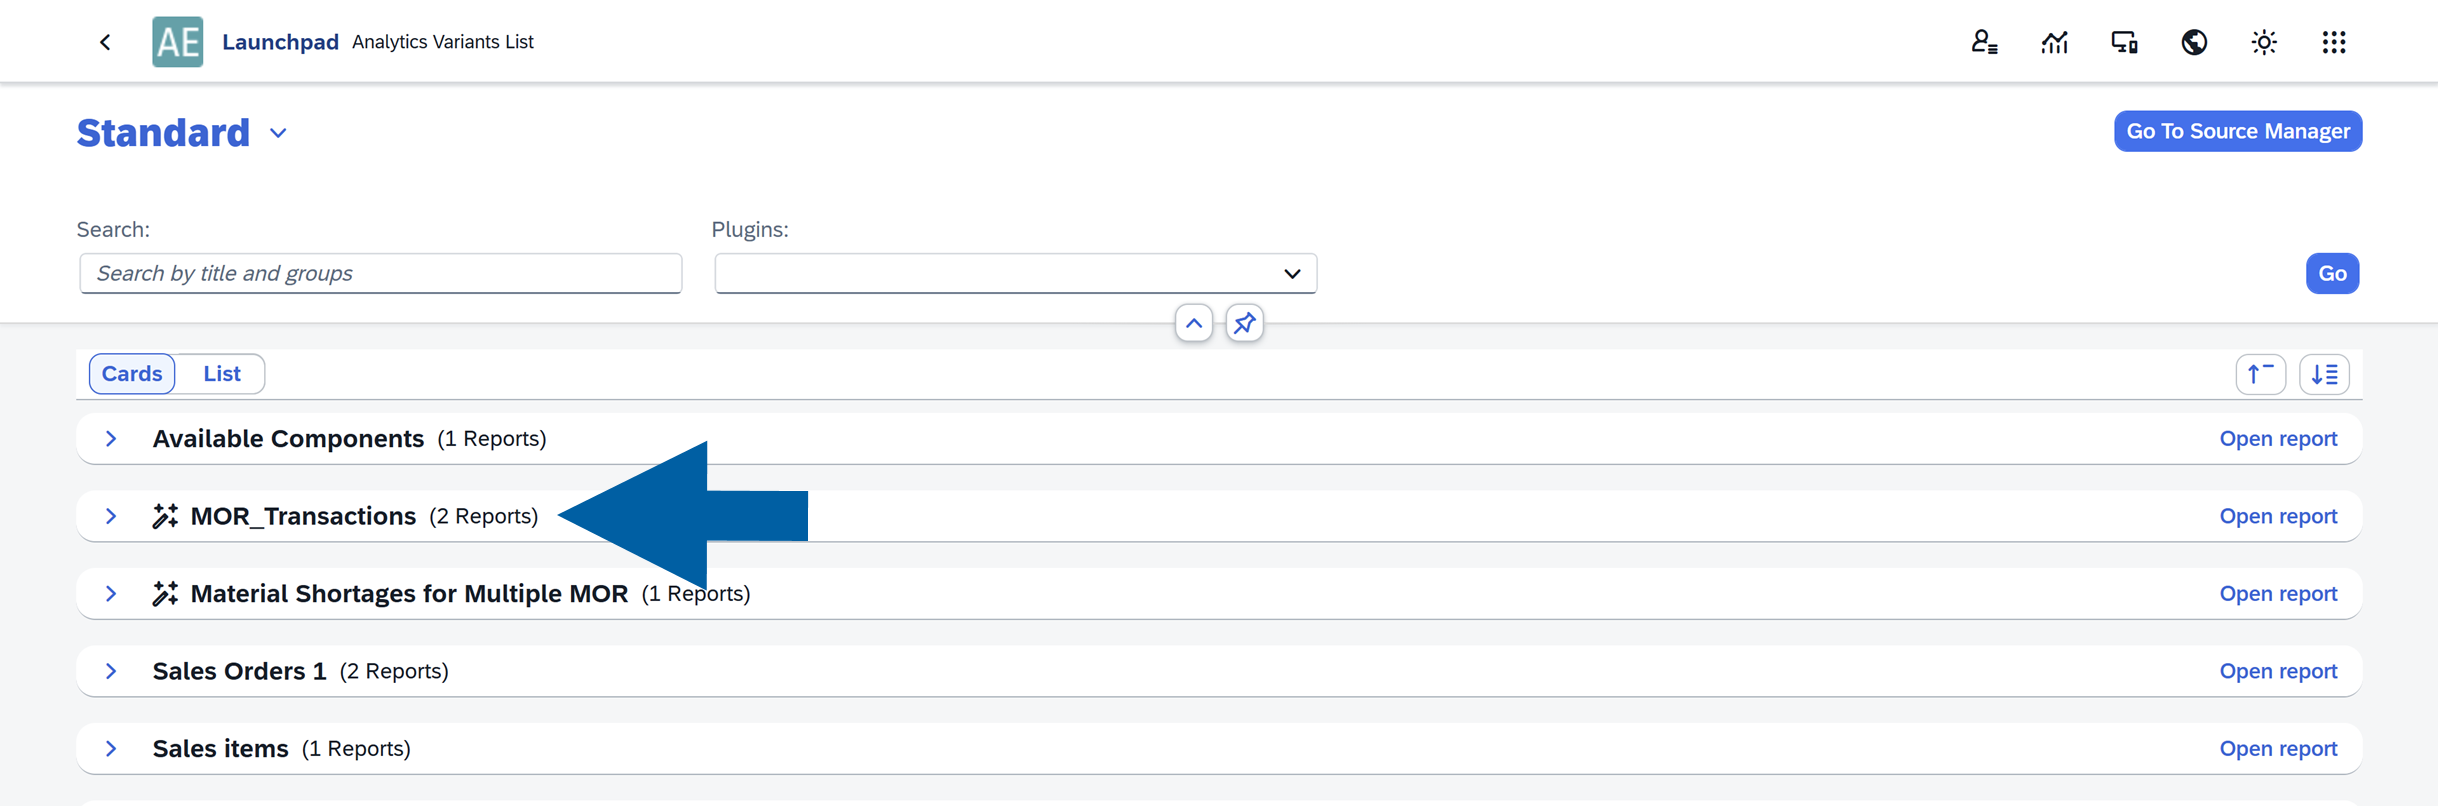The image size is (2438, 806).
Task: Open the Standard variant selector dropdown
Action: (x=277, y=132)
